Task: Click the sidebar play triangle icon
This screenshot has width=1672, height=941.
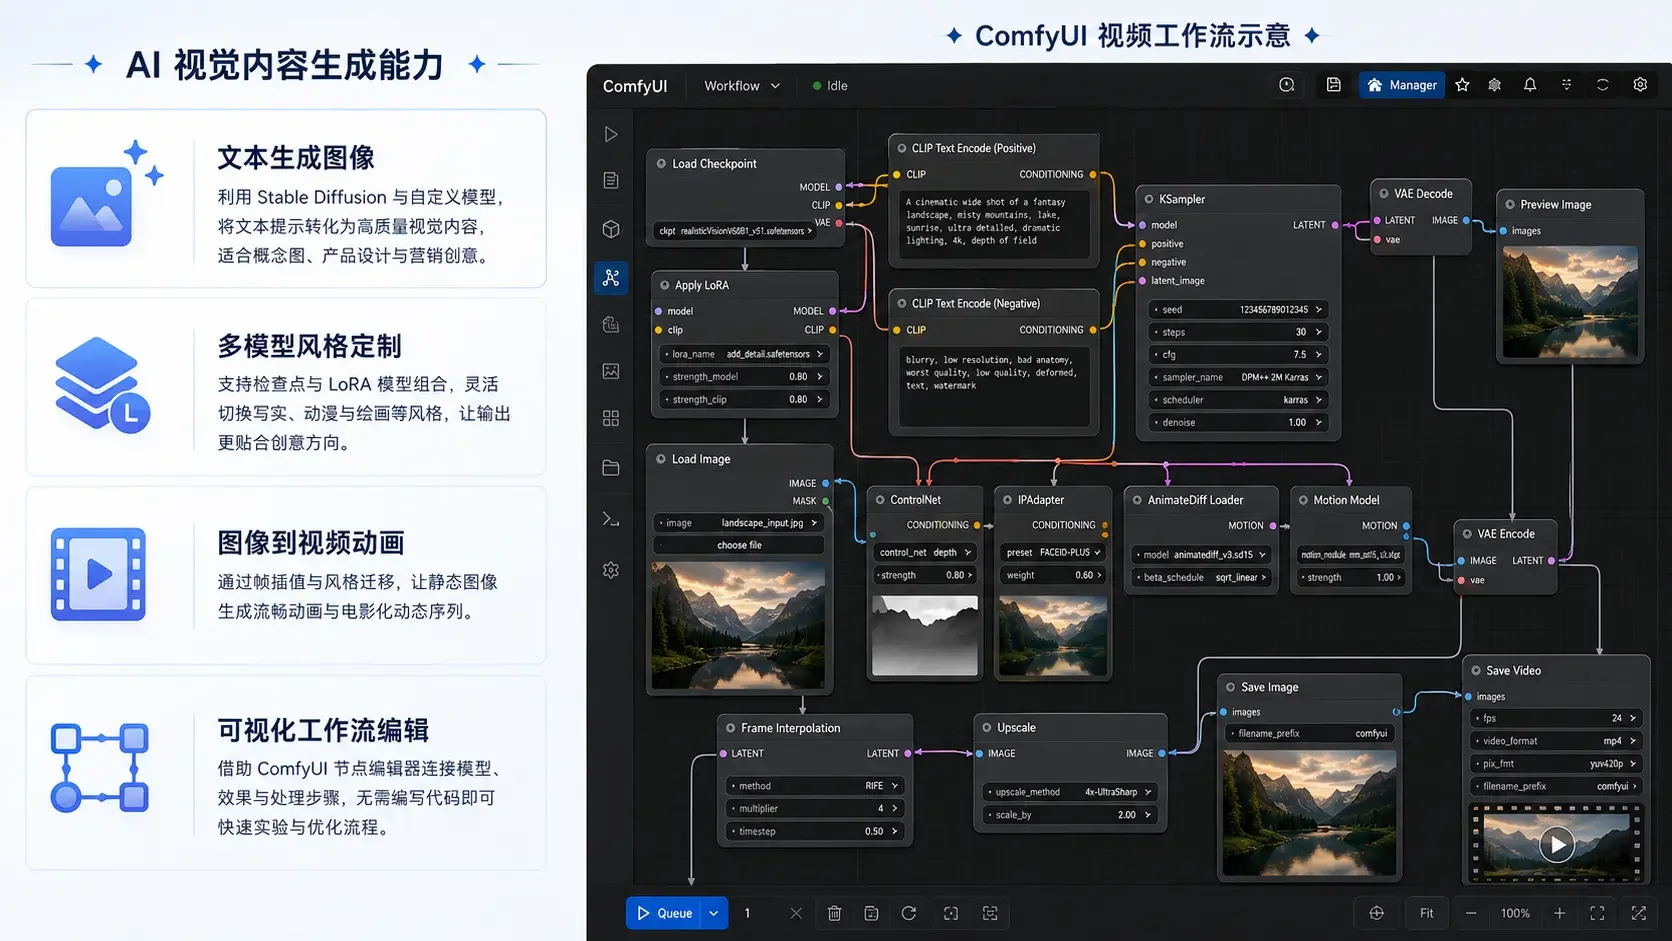Action: [x=611, y=134]
